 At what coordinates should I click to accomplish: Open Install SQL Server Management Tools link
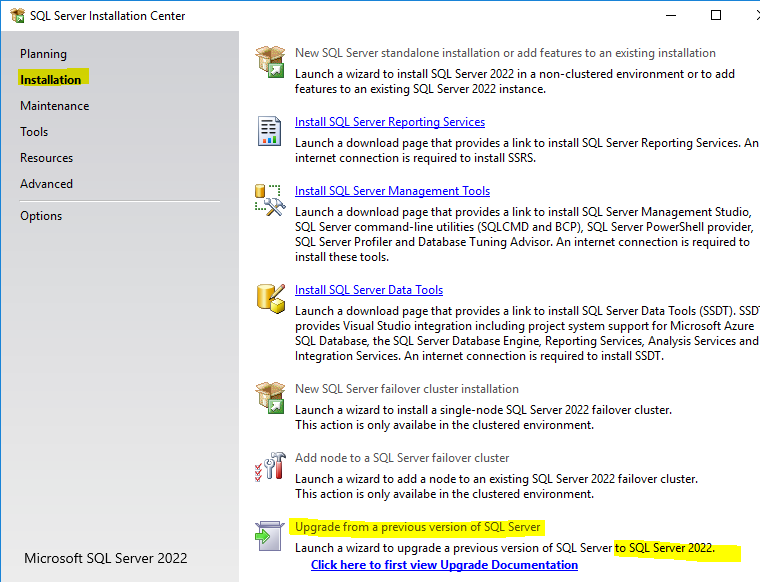click(x=392, y=191)
